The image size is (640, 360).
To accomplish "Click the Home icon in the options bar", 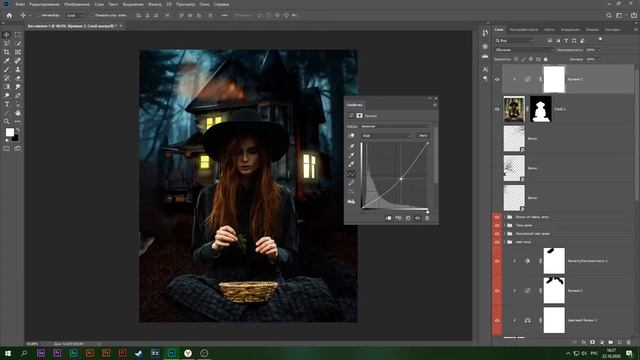I will (x=9, y=15).
